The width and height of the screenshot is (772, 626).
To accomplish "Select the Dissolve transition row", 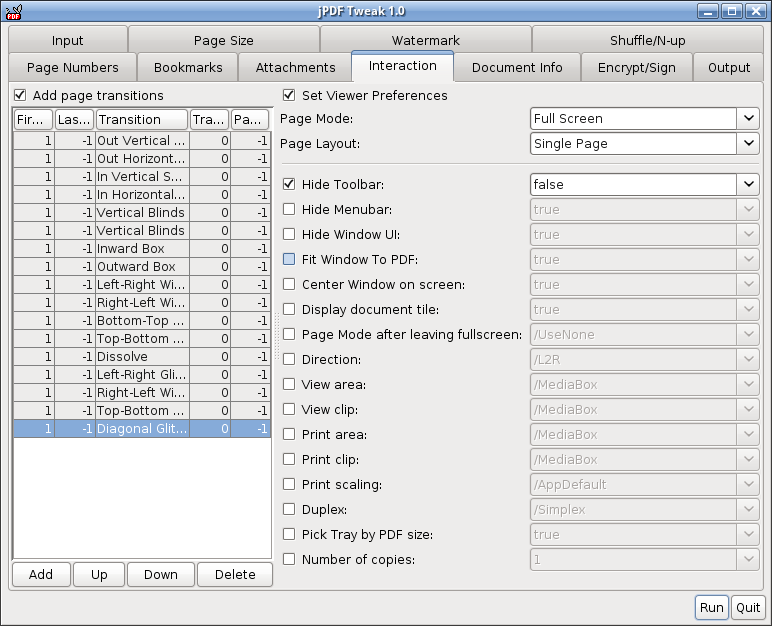I will coord(142,357).
